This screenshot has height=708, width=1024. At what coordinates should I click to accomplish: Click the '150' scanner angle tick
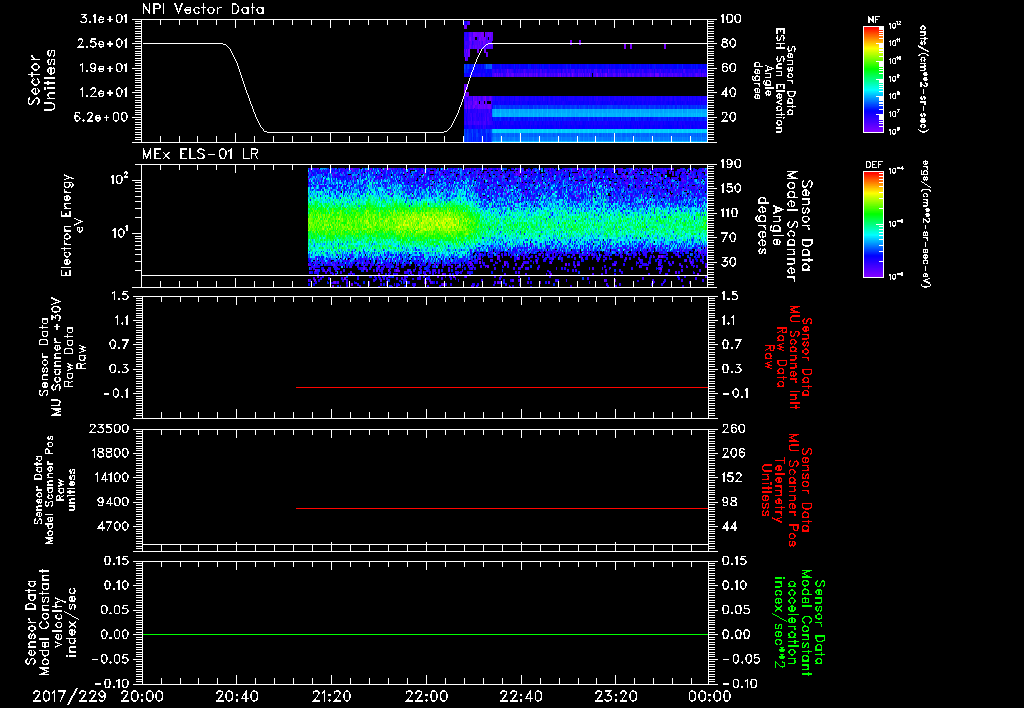[731, 189]
